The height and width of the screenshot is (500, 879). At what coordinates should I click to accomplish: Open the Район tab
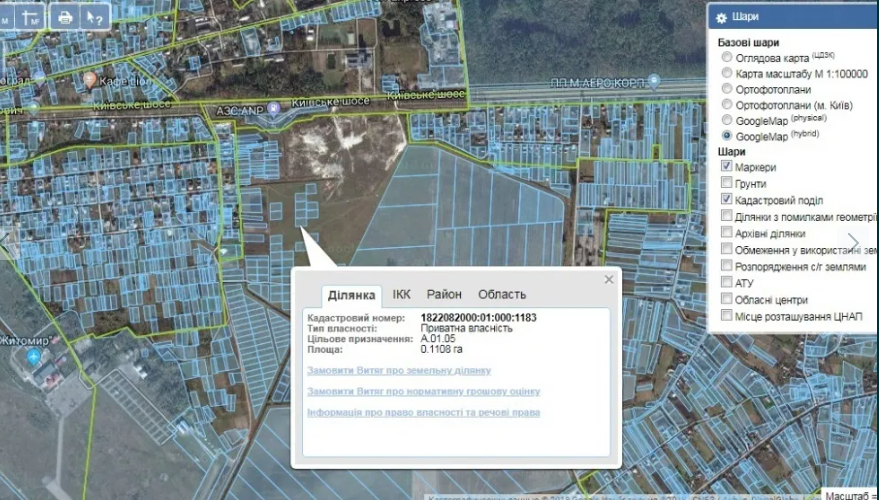coord(444,294)
